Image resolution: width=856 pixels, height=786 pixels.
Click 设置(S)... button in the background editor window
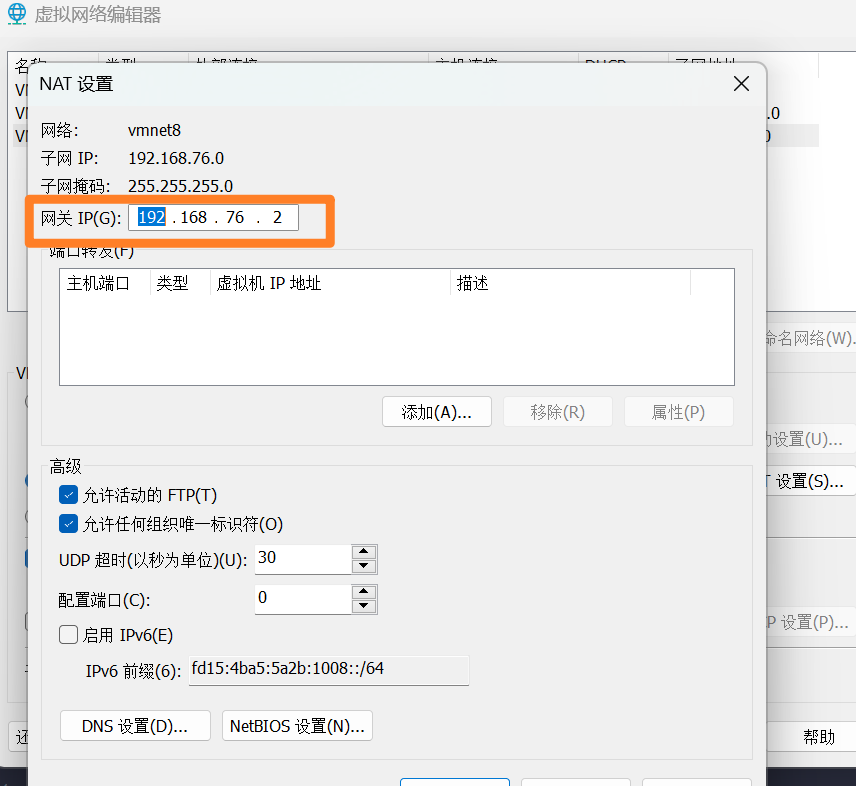[x=810, y=481]
